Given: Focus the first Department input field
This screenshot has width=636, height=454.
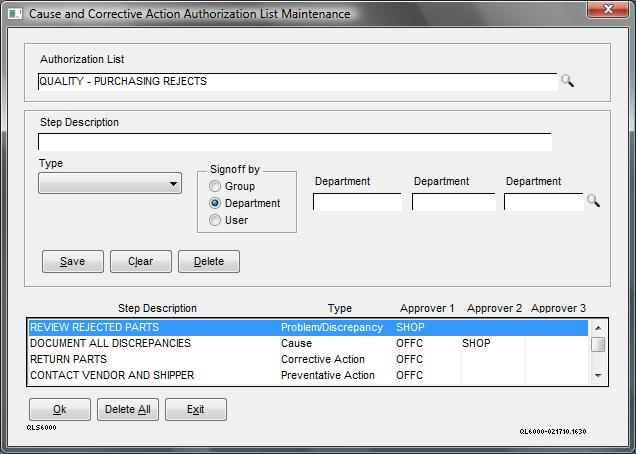Looking at the screenshot, I should pyautogui.click(x=357, y=202).
